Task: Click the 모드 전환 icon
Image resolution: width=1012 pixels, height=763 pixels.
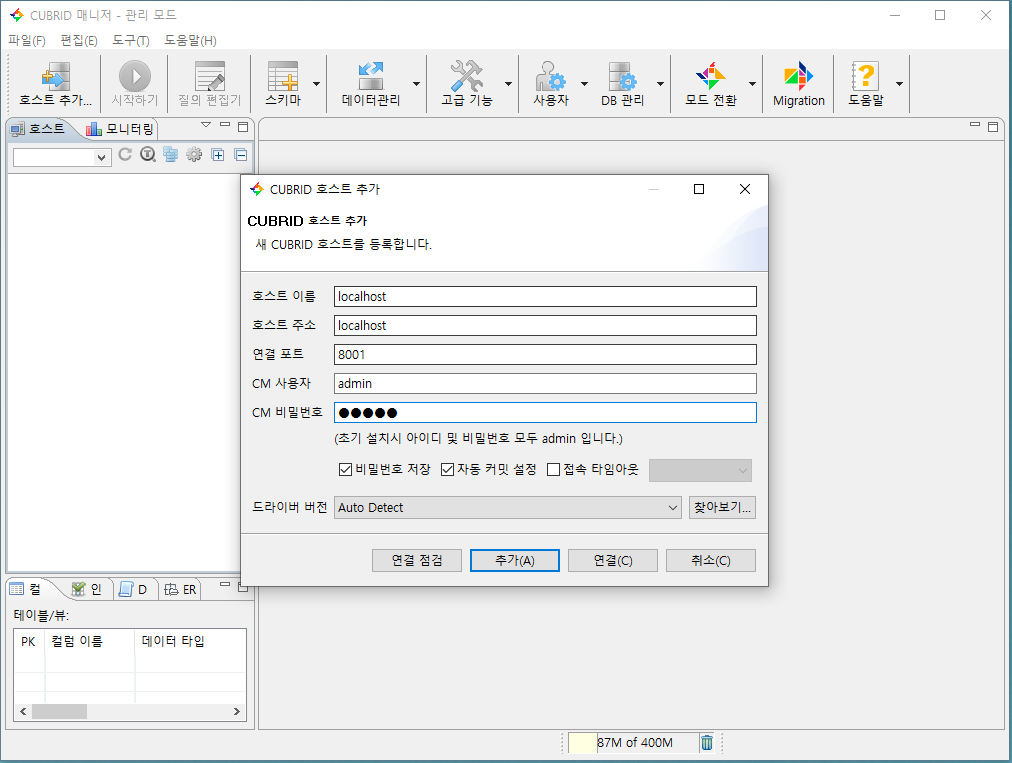Action: pos(711,76)
